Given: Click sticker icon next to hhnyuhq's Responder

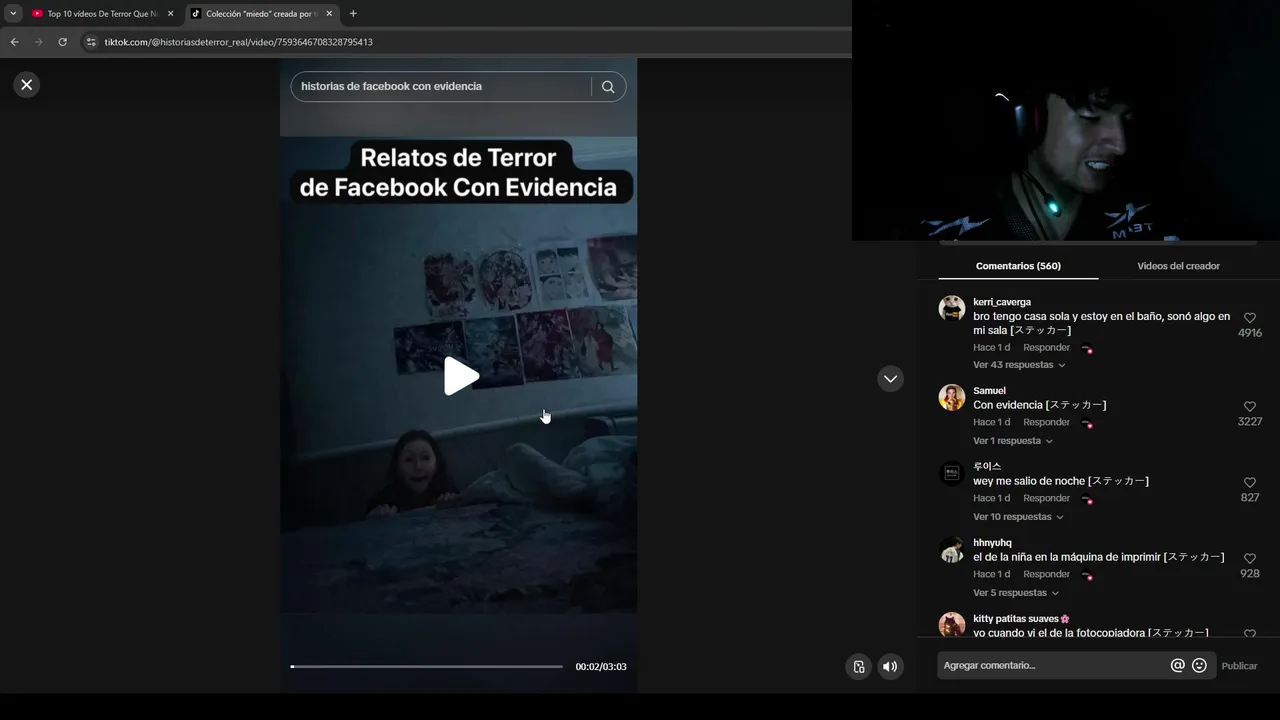Looking at the screenshot, I should 1087,575.
